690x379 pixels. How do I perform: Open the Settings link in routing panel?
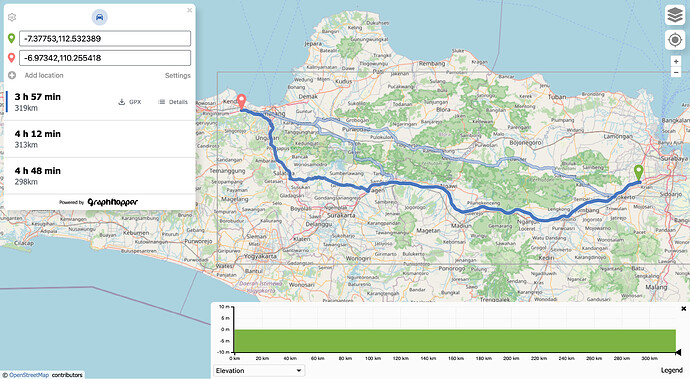[x=178, y=75]
